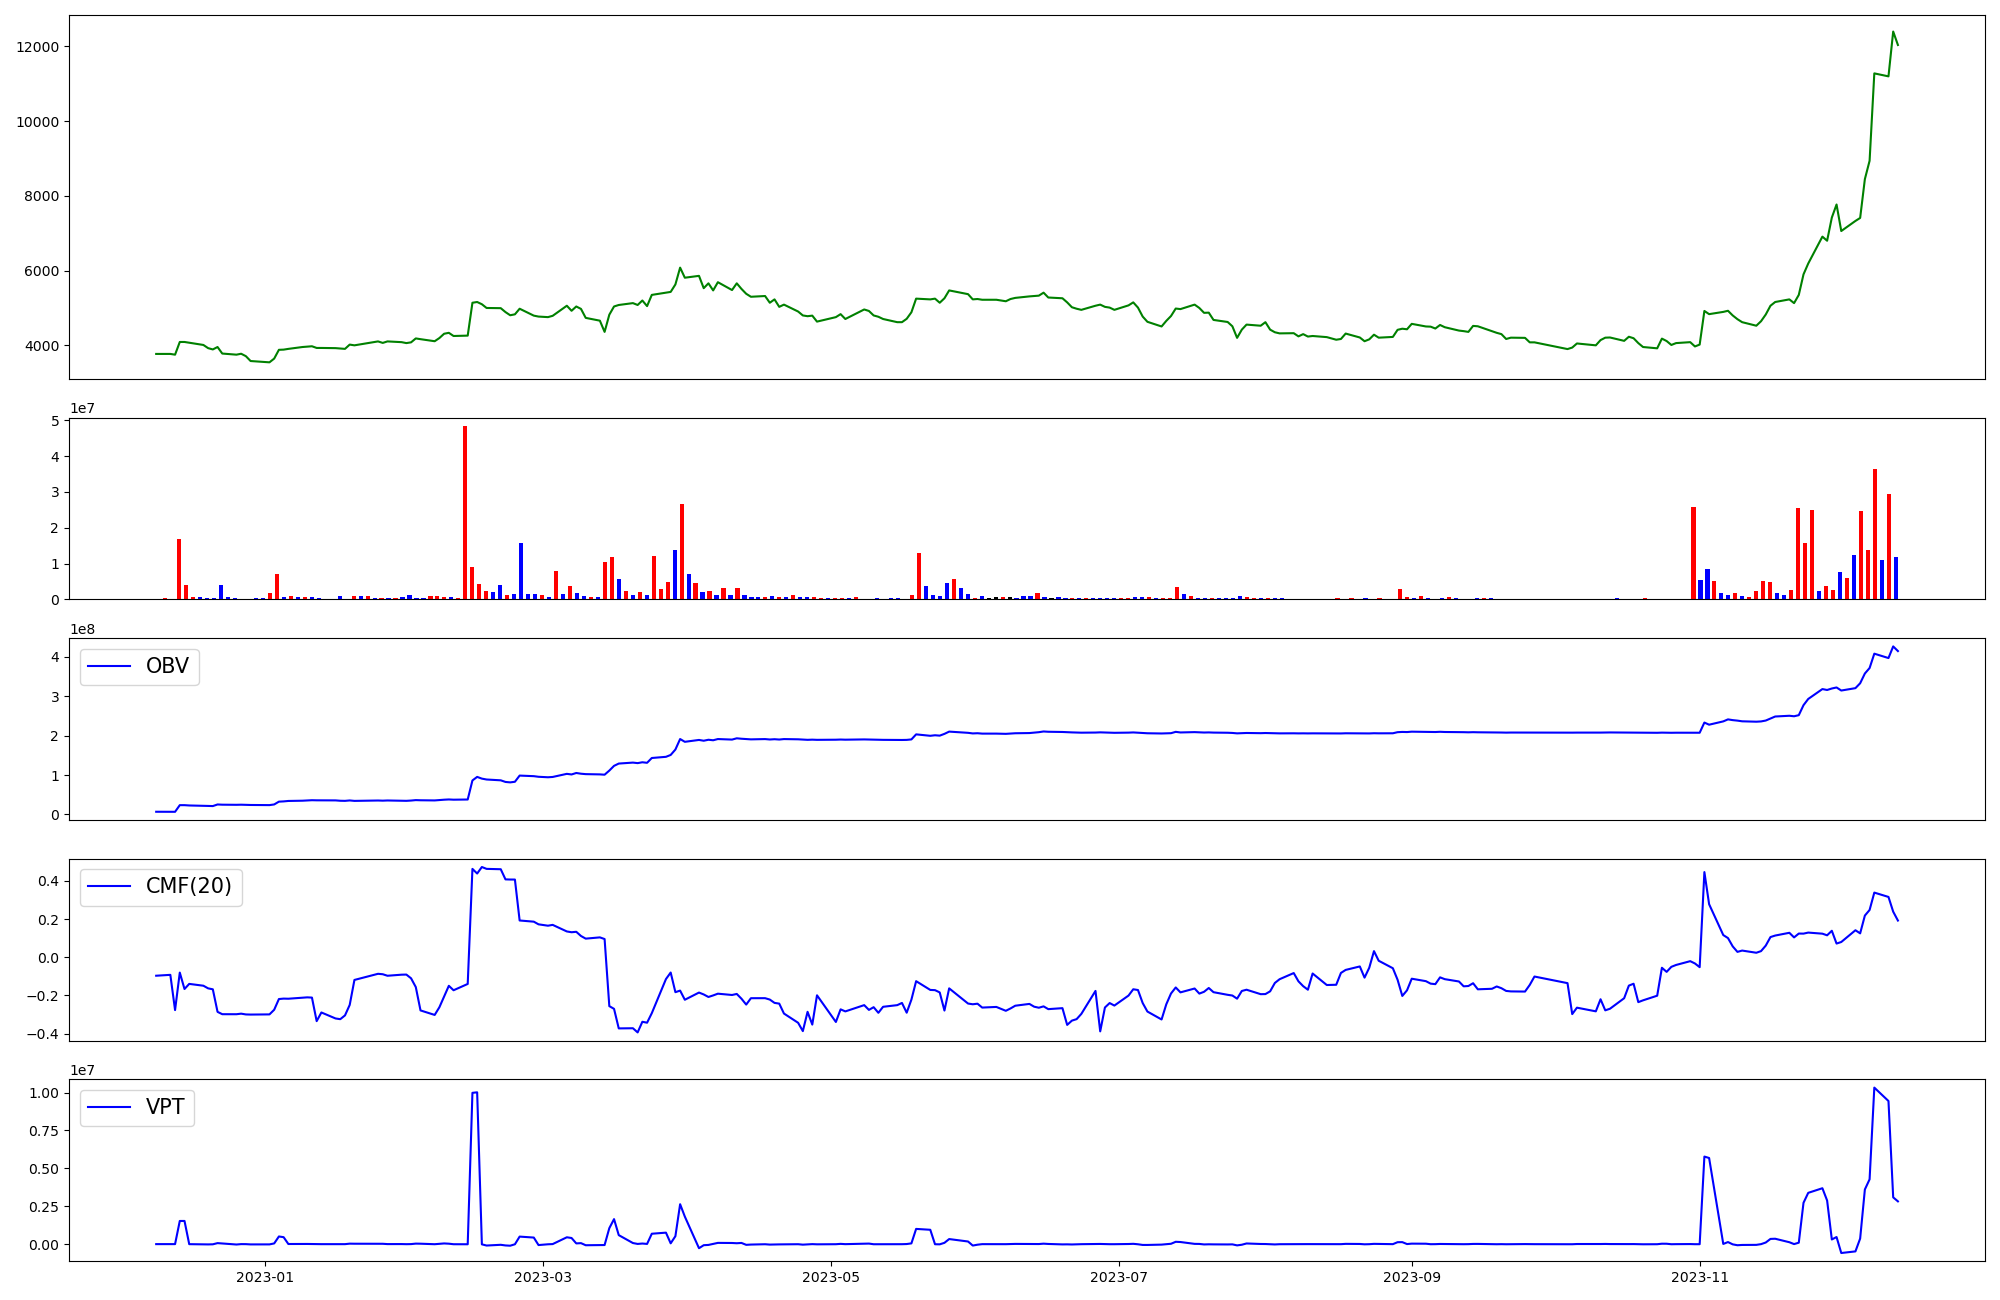Click the peak of the green price line
The width and height of the screenshot is (2000, 1300).
tap(1893, 32)
